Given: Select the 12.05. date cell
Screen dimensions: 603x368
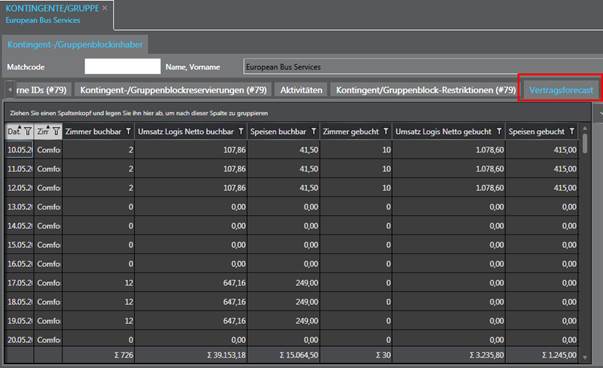Looking at the screenshot, I should 20,188.
